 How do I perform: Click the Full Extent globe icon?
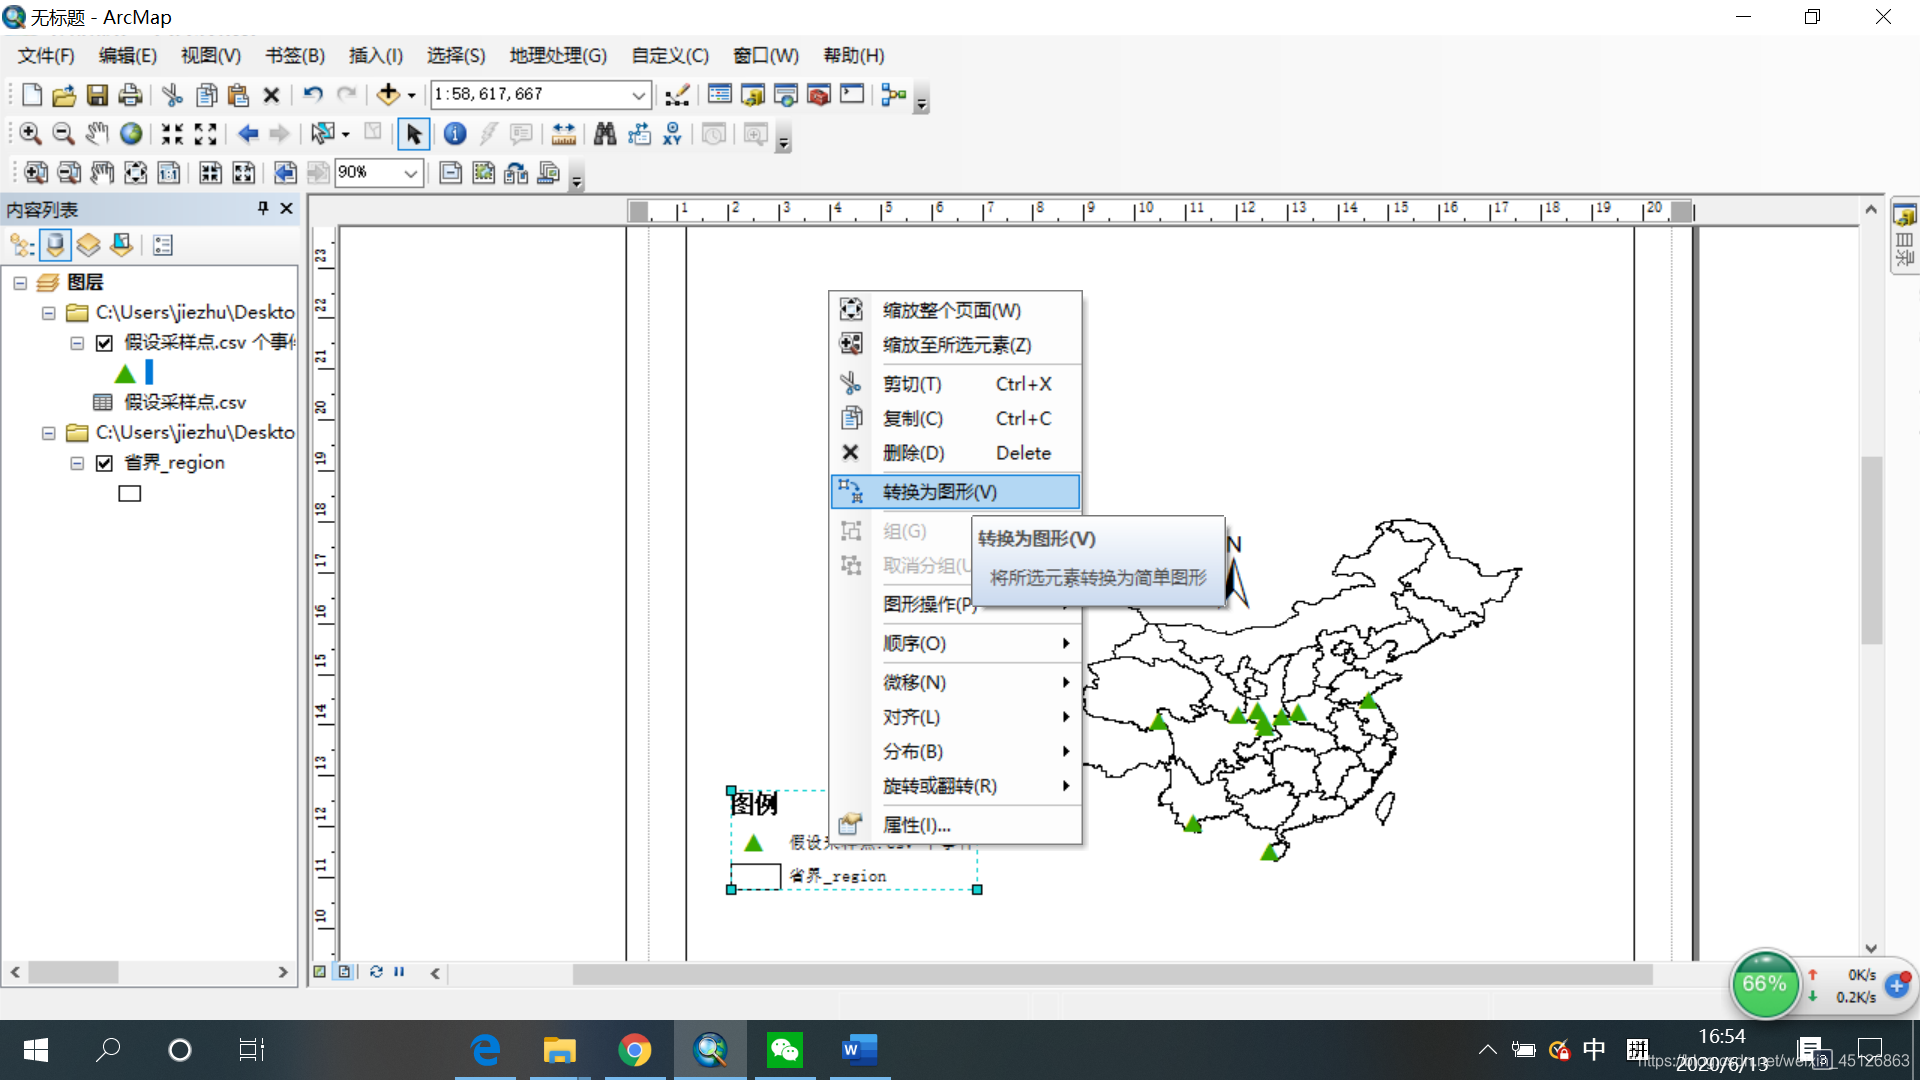pyautogui.click(x=131, y=134)
